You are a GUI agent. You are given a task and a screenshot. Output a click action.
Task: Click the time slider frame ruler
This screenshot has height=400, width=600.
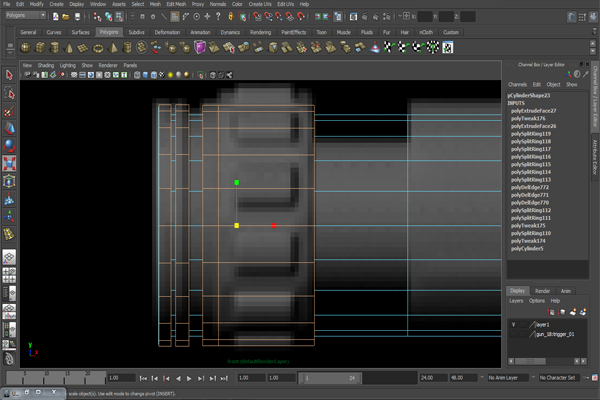pyautogui.click(x=55, y=377)
